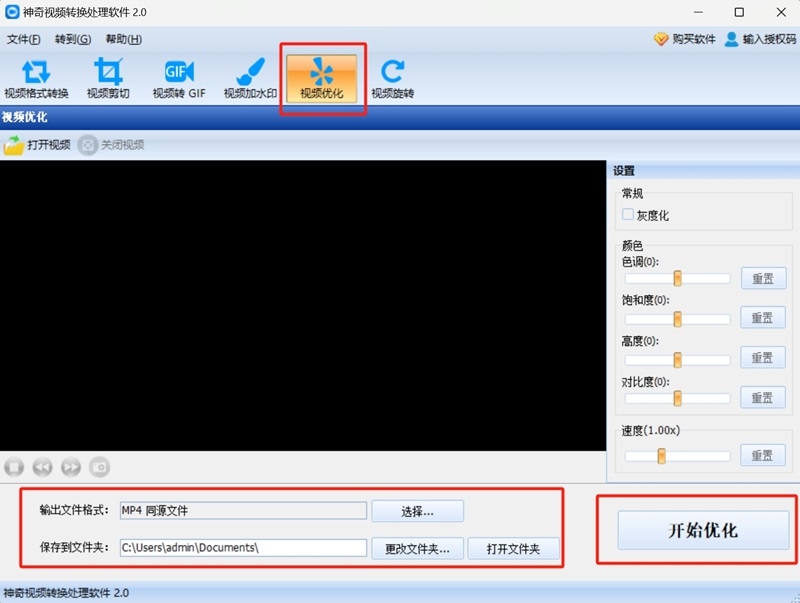Click the save folder path input field
Image resolution: width=800 pixels, height=603 pixels.
[240, 548]
